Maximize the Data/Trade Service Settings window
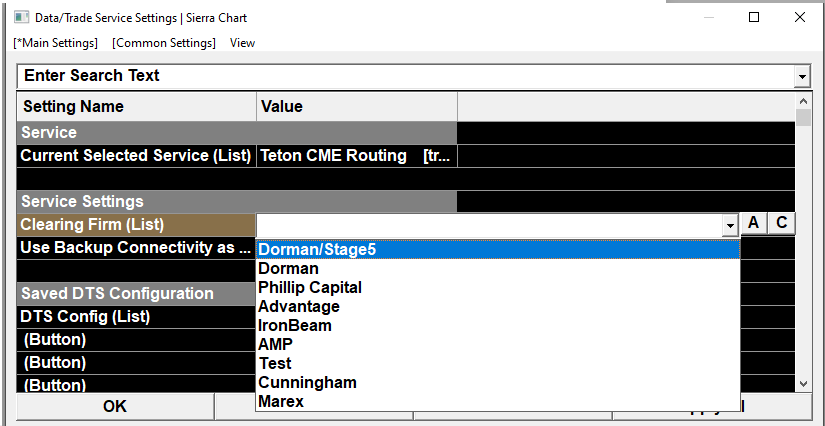This screenshot has height=426, width=825. point(754,17)
